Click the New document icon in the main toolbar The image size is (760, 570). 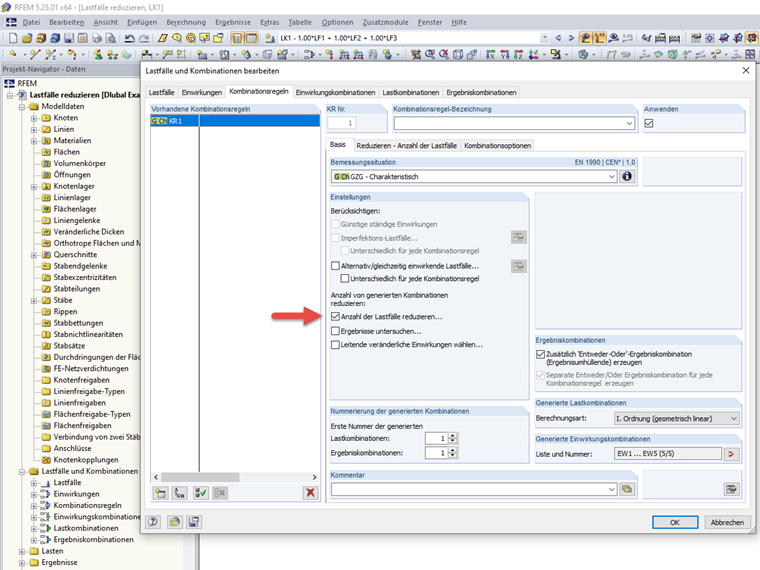click(x=13, y=38)
